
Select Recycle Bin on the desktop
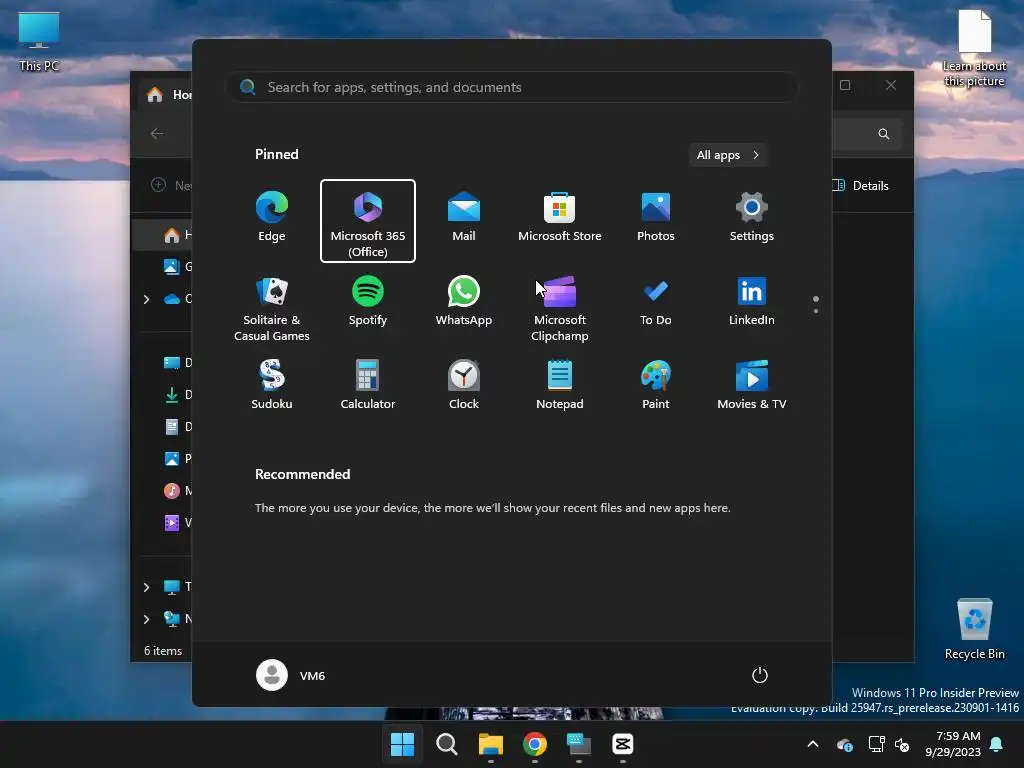click(974, 629)
